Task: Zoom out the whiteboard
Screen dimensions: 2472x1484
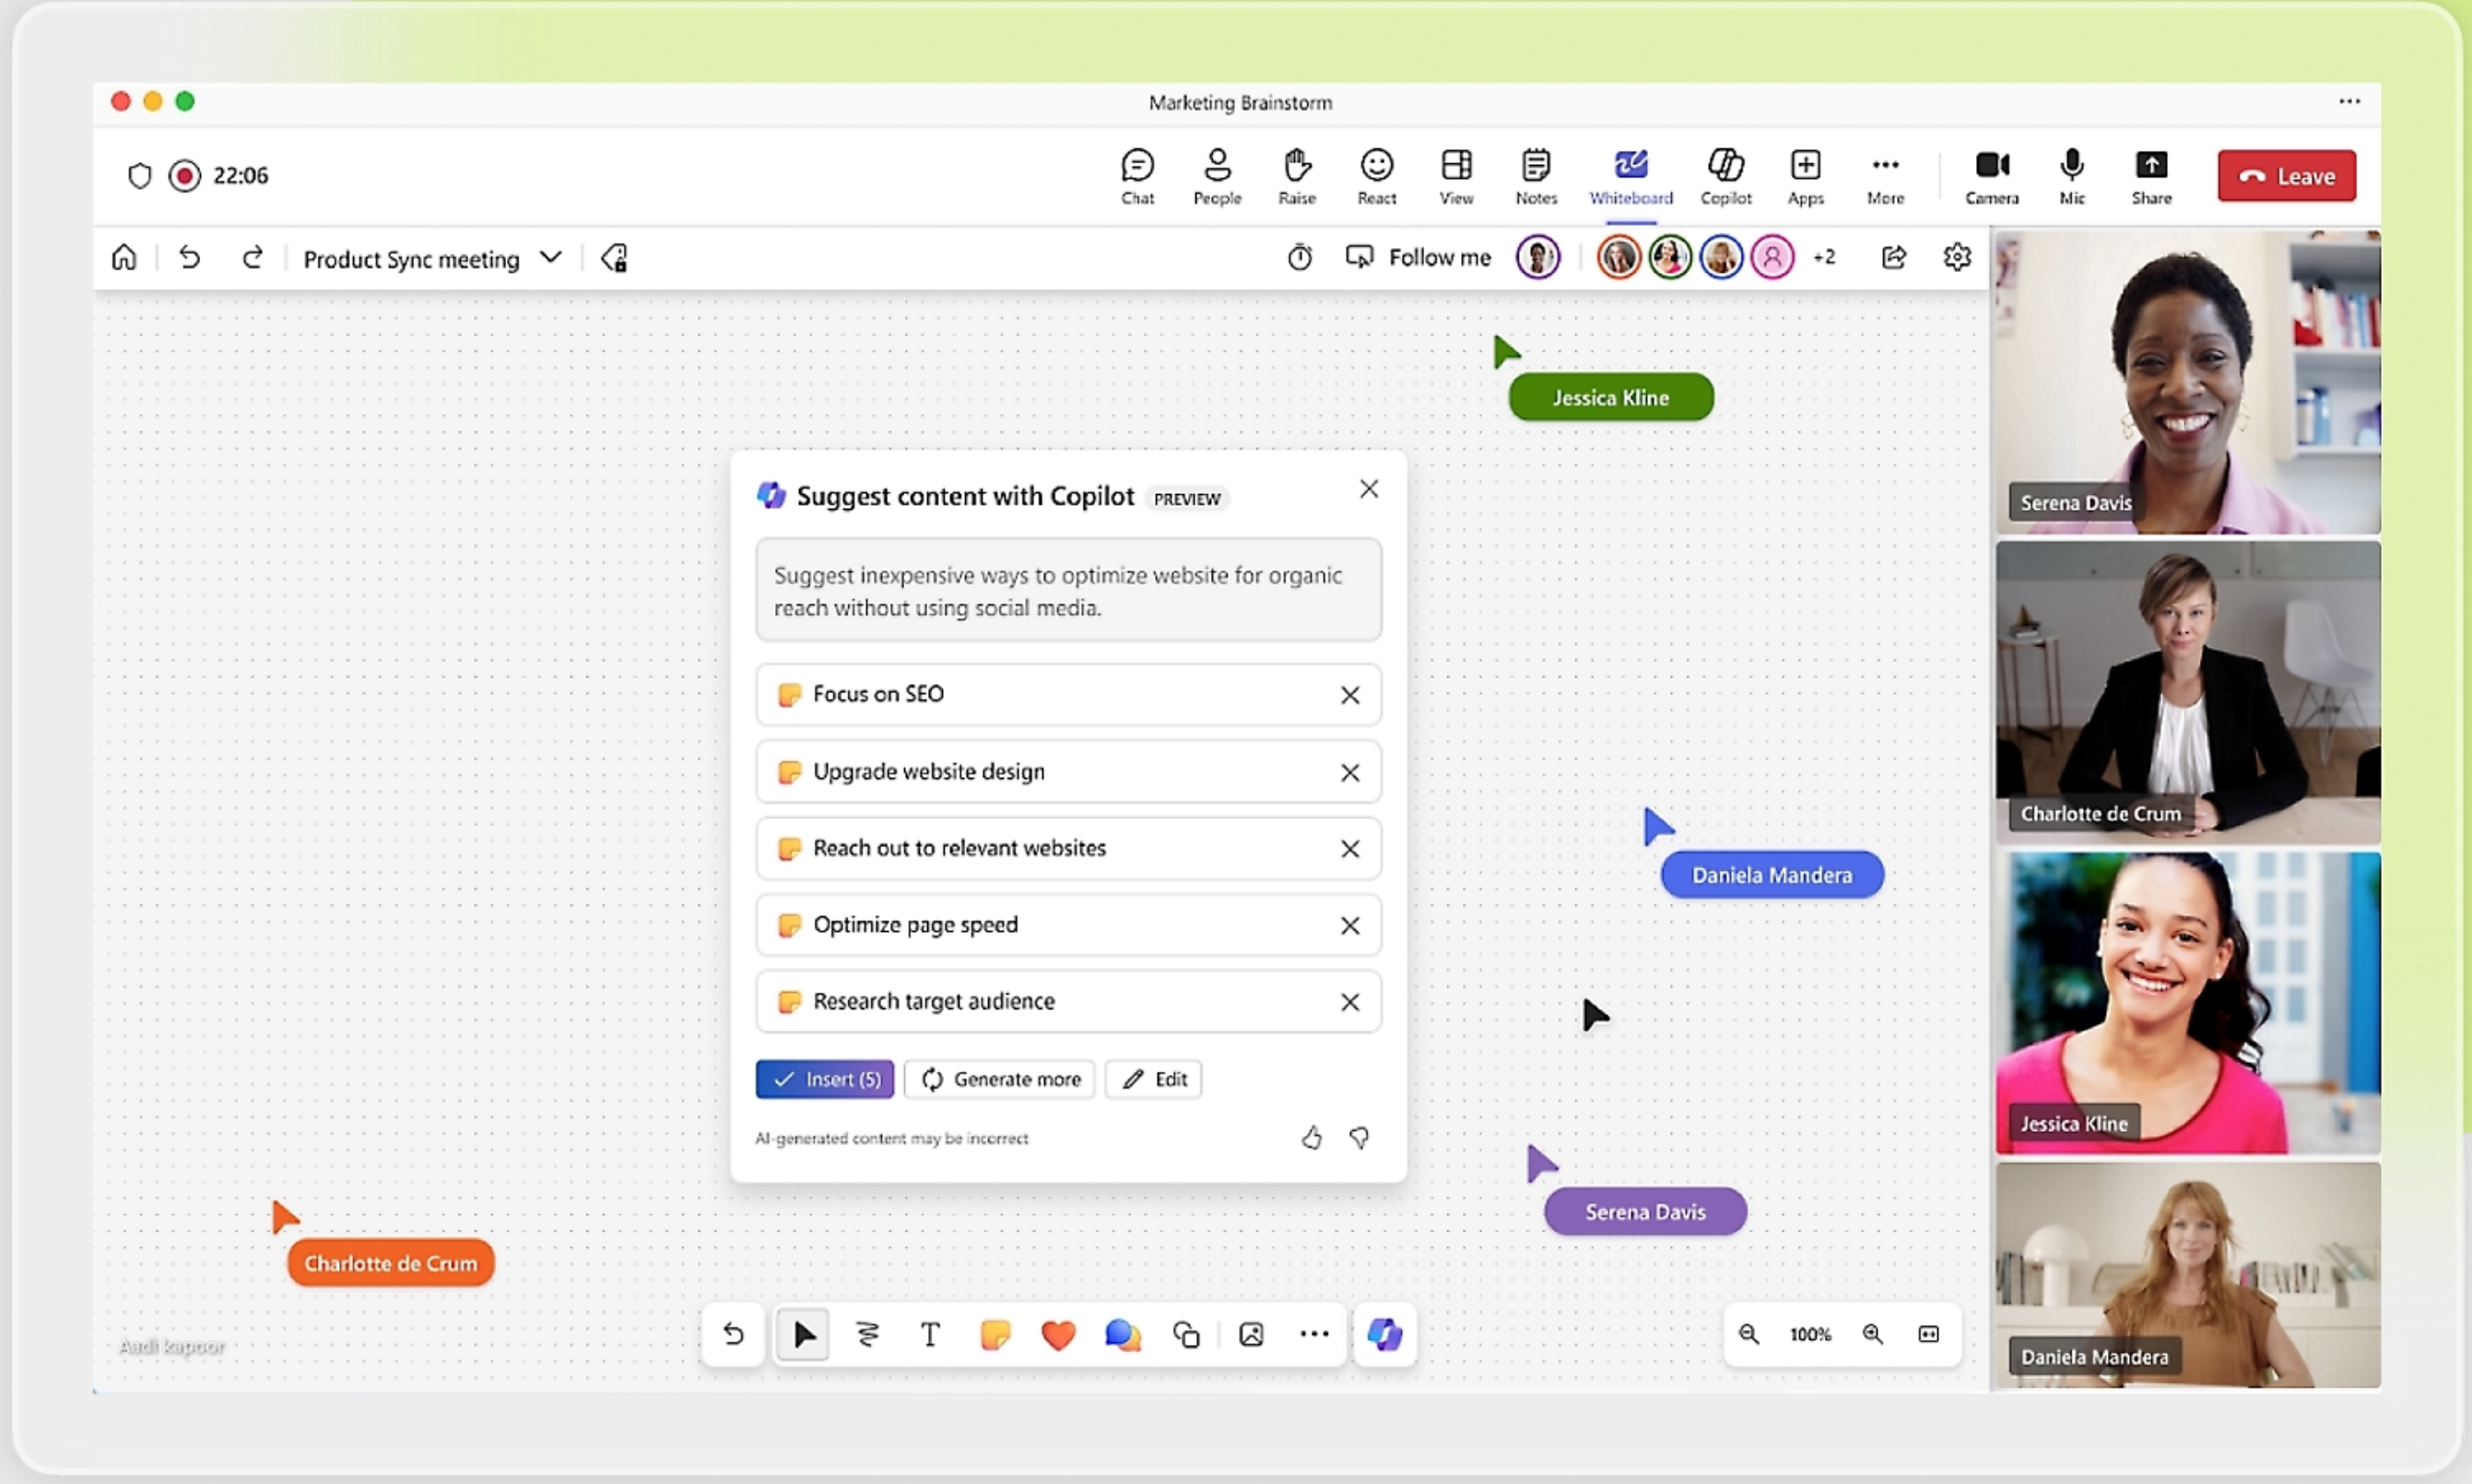Action: click(1748, 1334)
